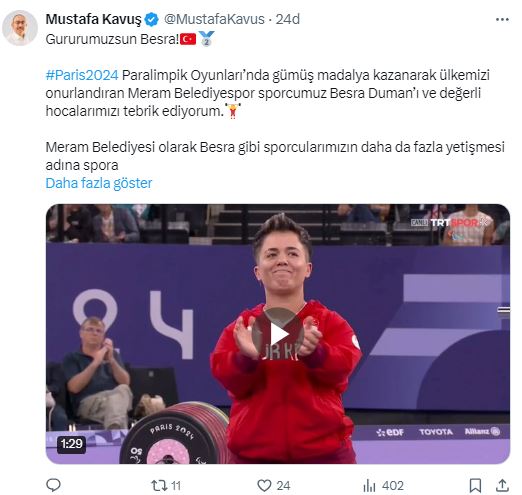Play the video with the center play button
Viewport: 522px width, 495px height.
[278, 334]
